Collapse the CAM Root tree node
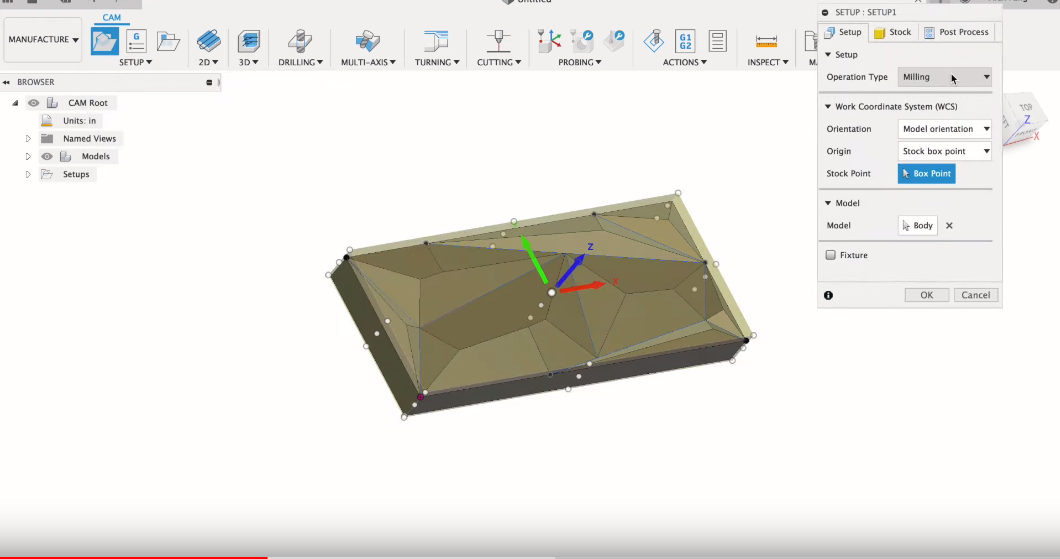Viewport: 1060px width, 559px height. click(x=15, y=103)
